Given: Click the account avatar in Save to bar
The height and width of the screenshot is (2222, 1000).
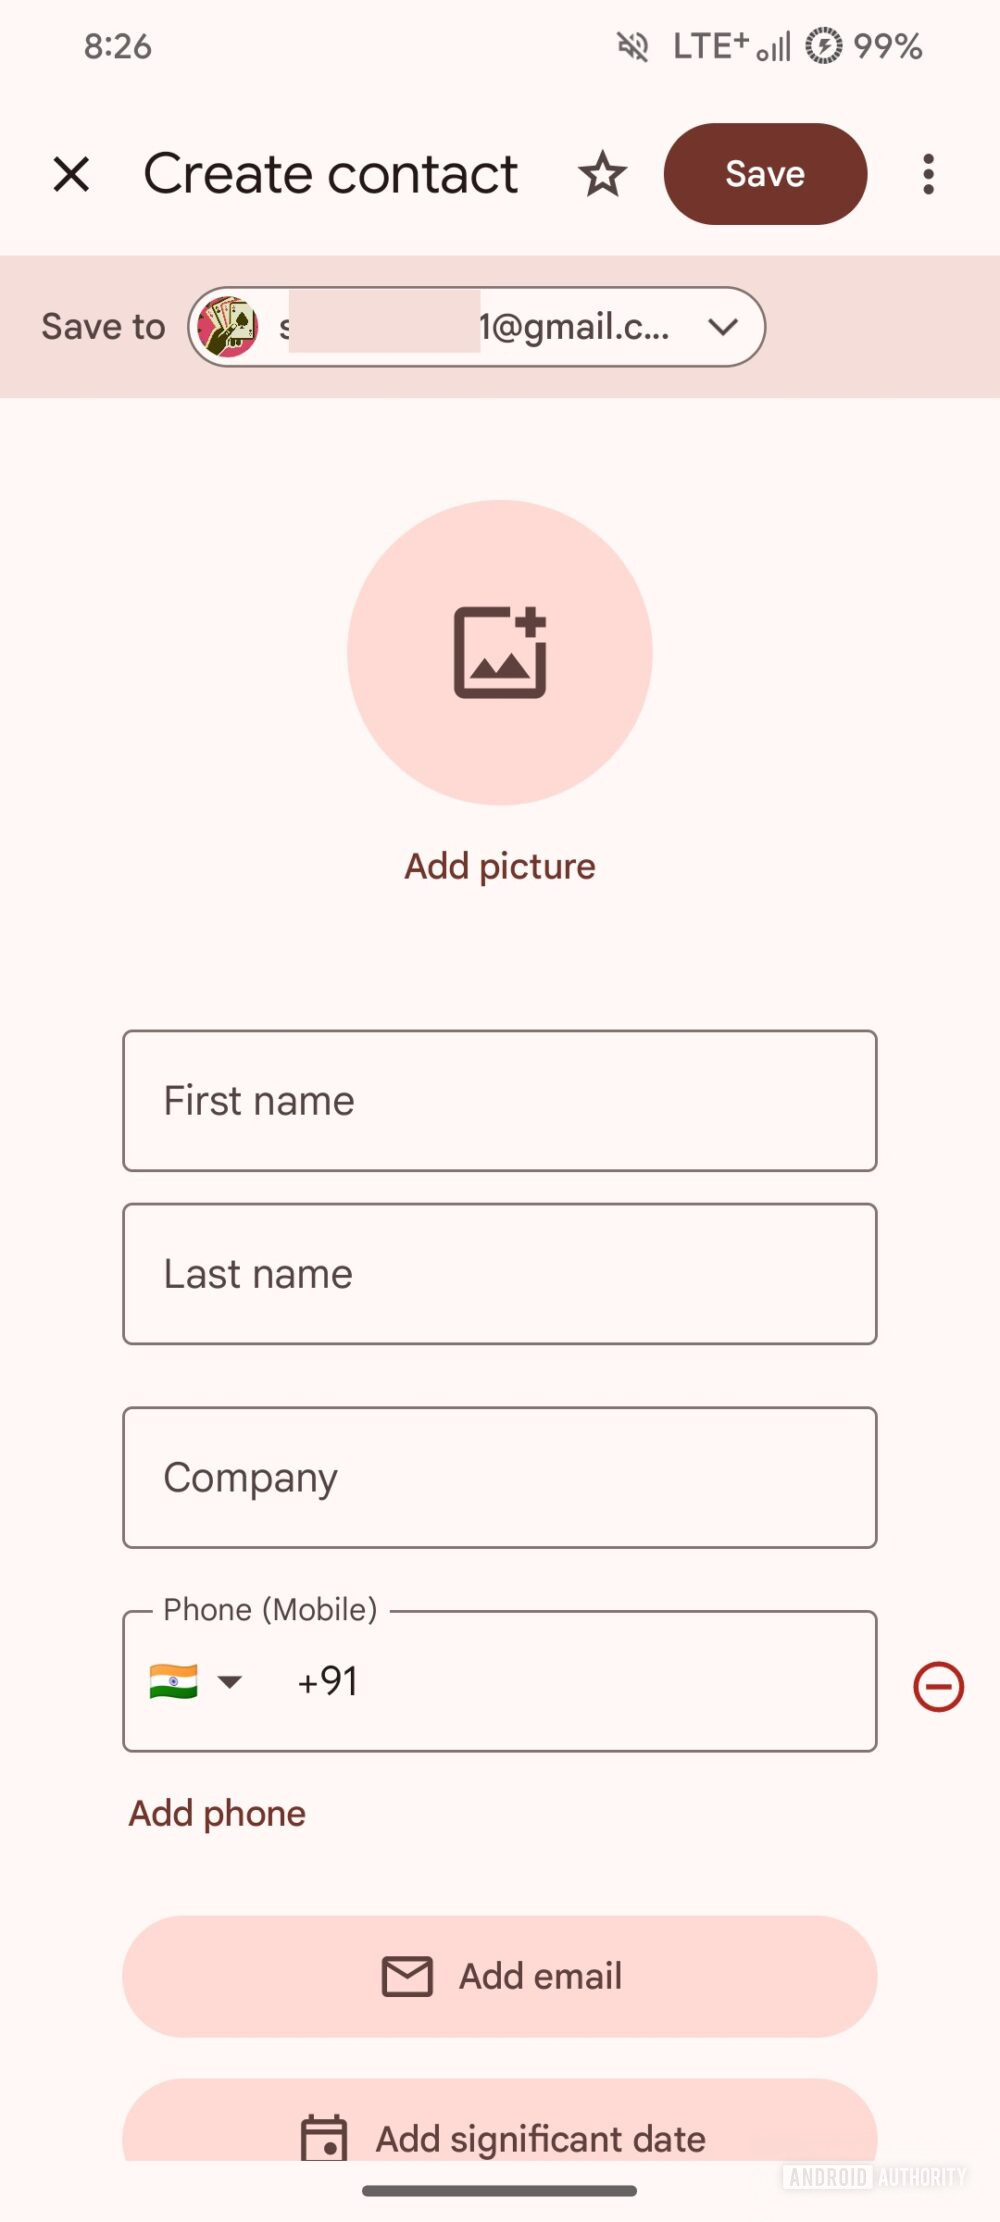Looking at the screenshot, I should pyautogui.click(x=229, y=327).
